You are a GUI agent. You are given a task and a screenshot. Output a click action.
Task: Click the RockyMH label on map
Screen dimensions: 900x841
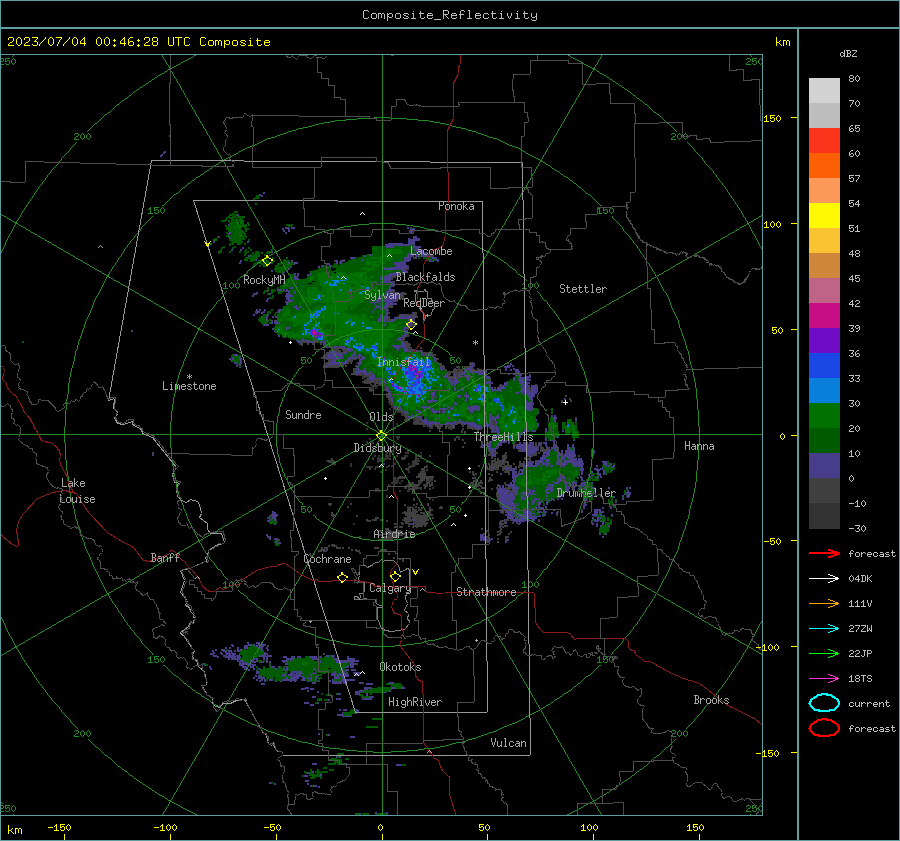pos(264,280)
